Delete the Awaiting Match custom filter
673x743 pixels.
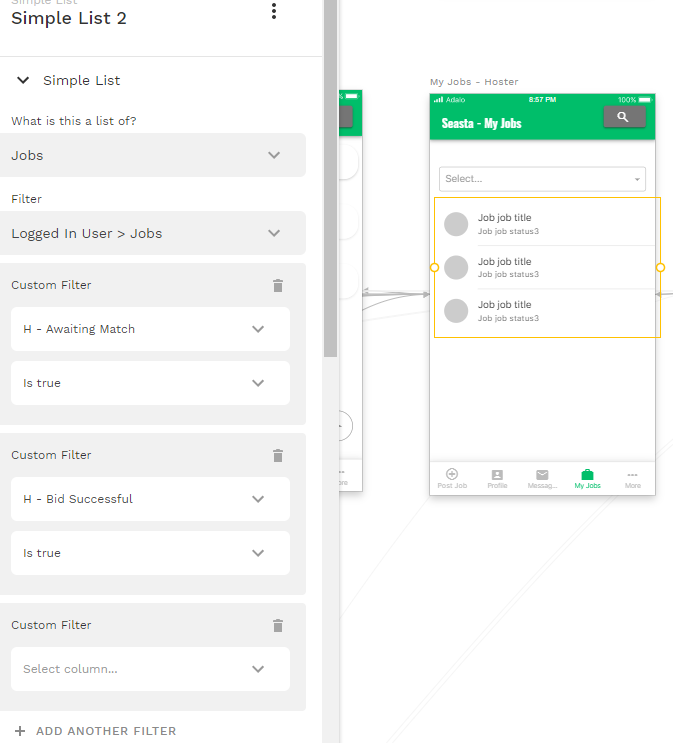[x=278, y=285]
